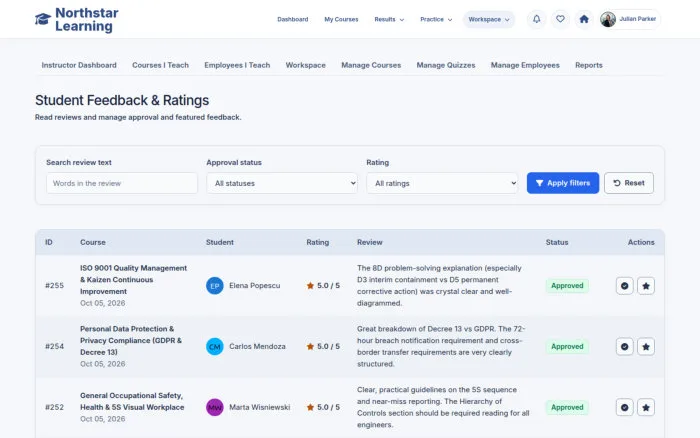The image size is (700, 438).
Task: Click Julian Parker's profile avatar
Action: pos(608,19)
